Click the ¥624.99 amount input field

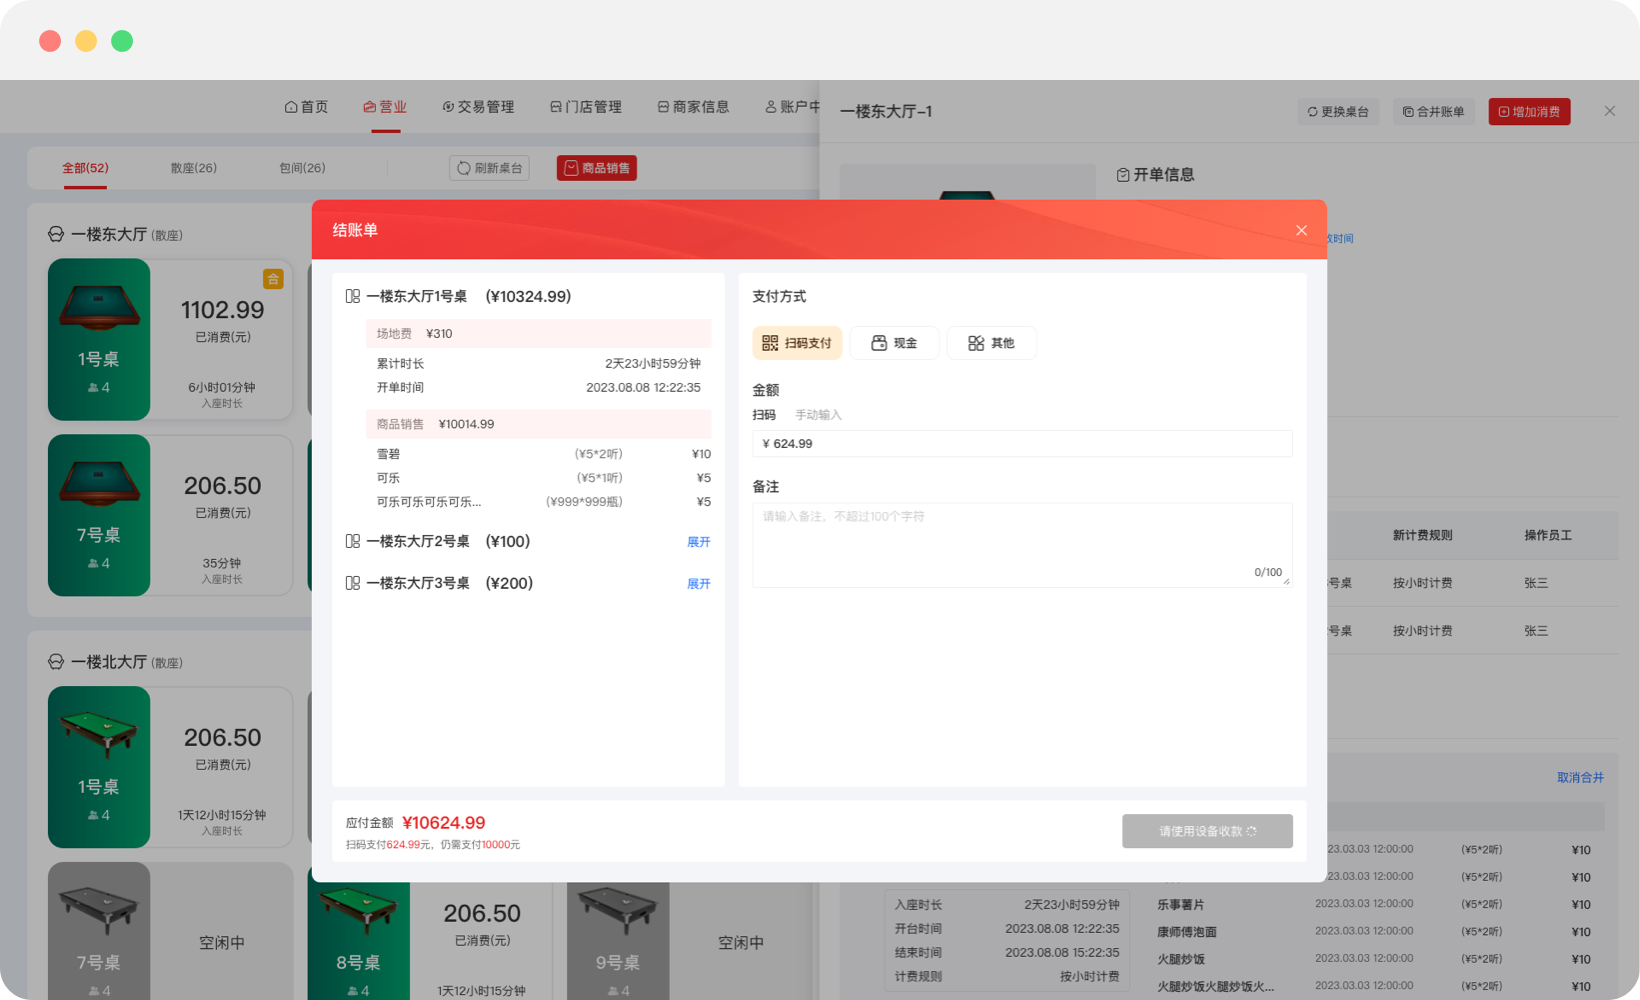coord(1022,443)
